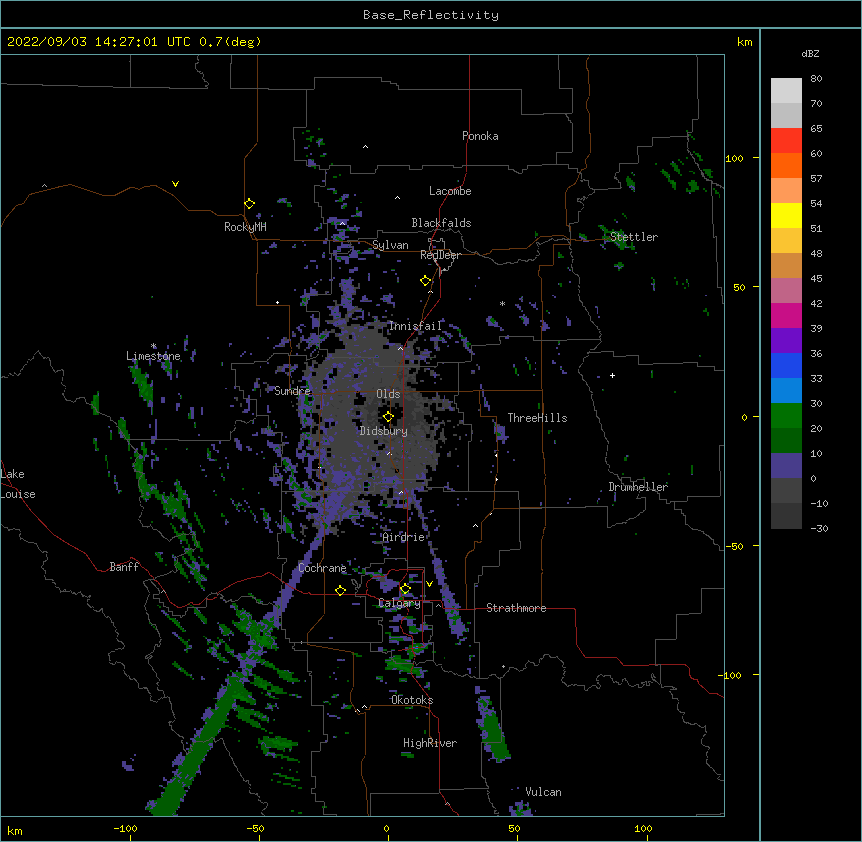
Task: Select the Blackfalds label
Action: [441, 223]
